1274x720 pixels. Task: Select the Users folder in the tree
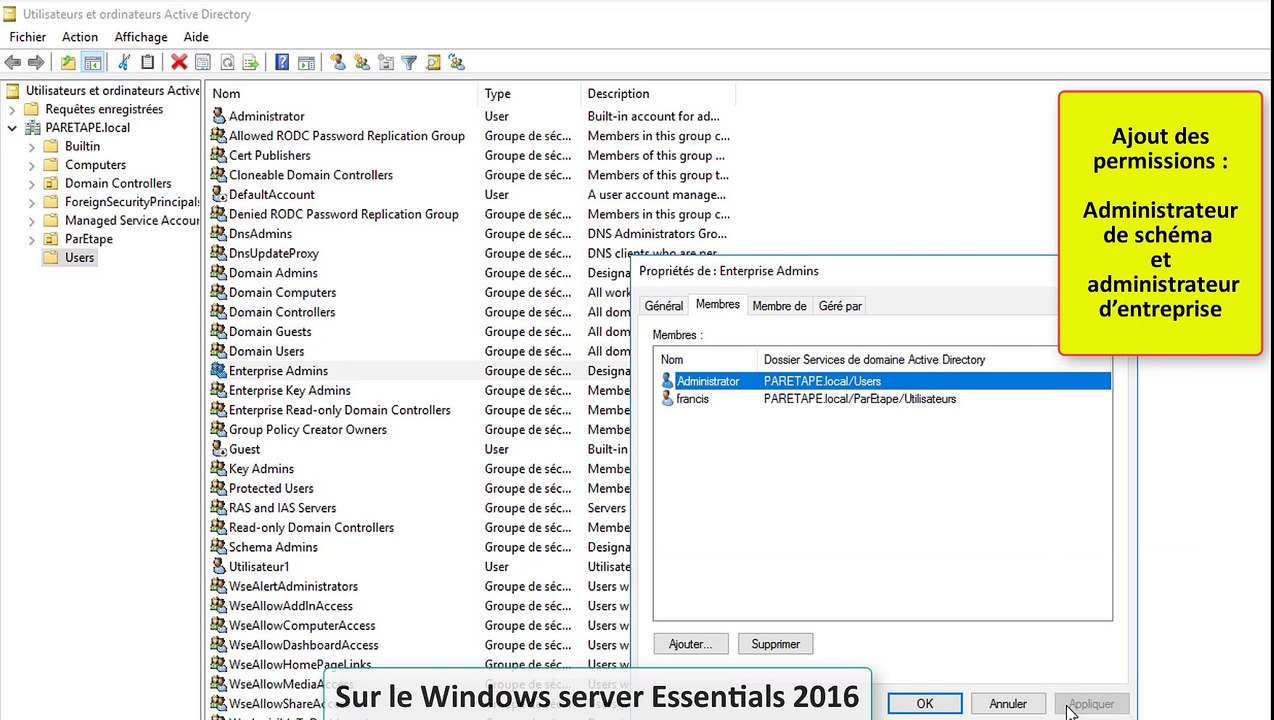(79, 258)
